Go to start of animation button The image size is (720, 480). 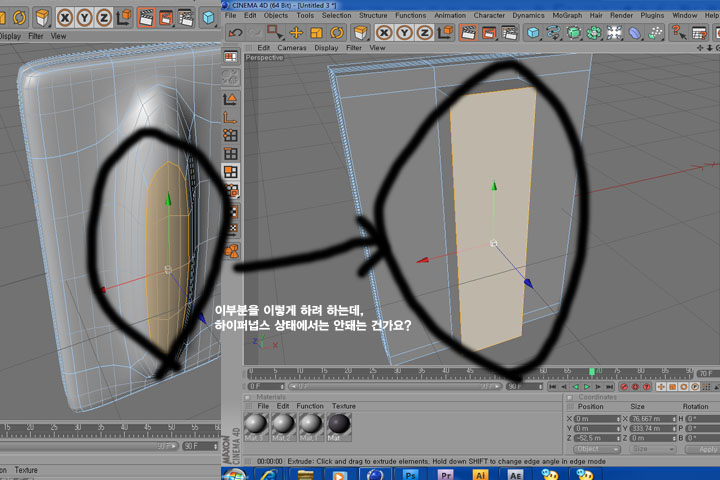tap(552, 387)
